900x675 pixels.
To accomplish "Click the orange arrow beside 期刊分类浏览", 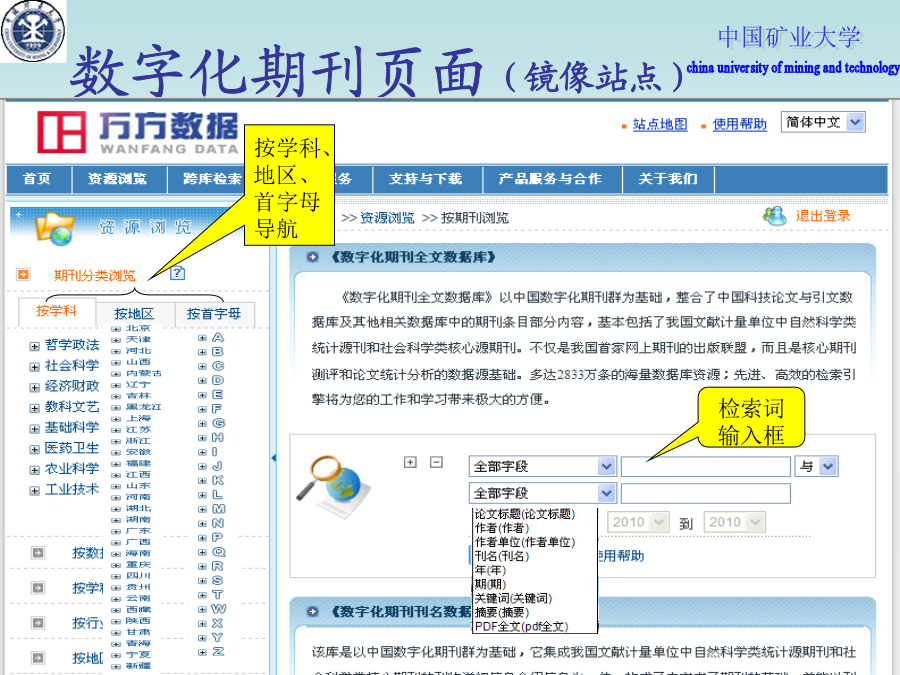I will [x=23, y=274].
